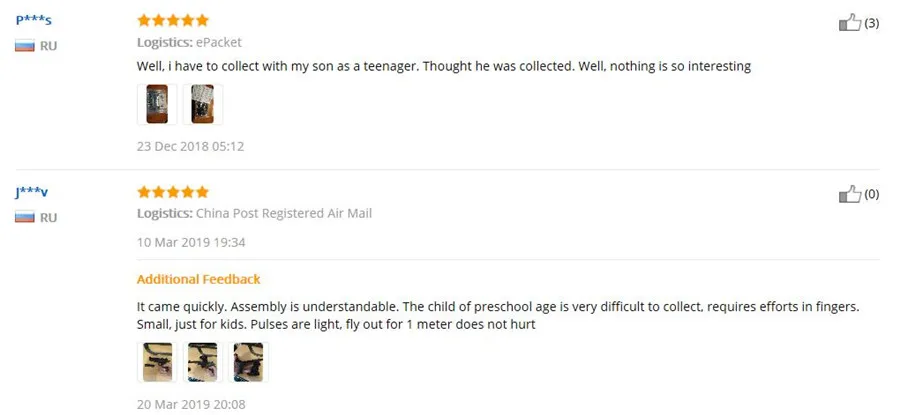Click thumbs-up icon on J***v review
Viewport: 900px width, 415px height.
point(850,194)
